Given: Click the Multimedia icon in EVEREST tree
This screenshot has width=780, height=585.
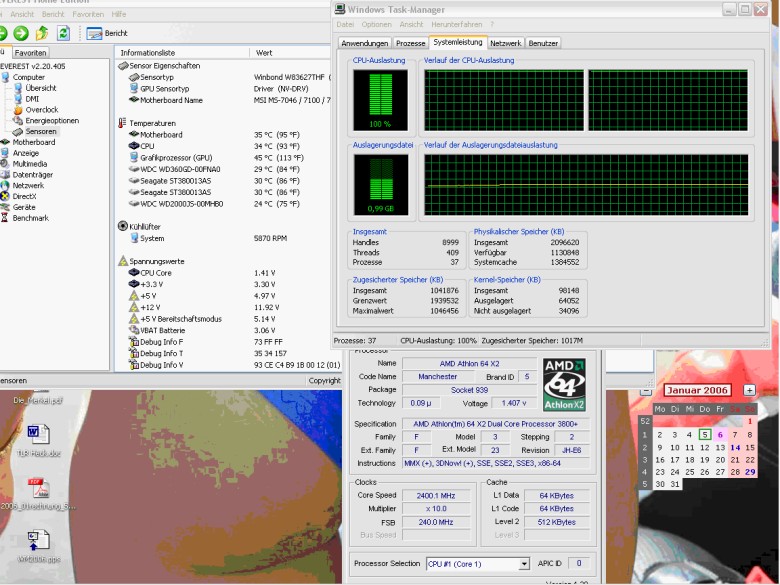Looking at the screenshot, I should coord(5,164).
